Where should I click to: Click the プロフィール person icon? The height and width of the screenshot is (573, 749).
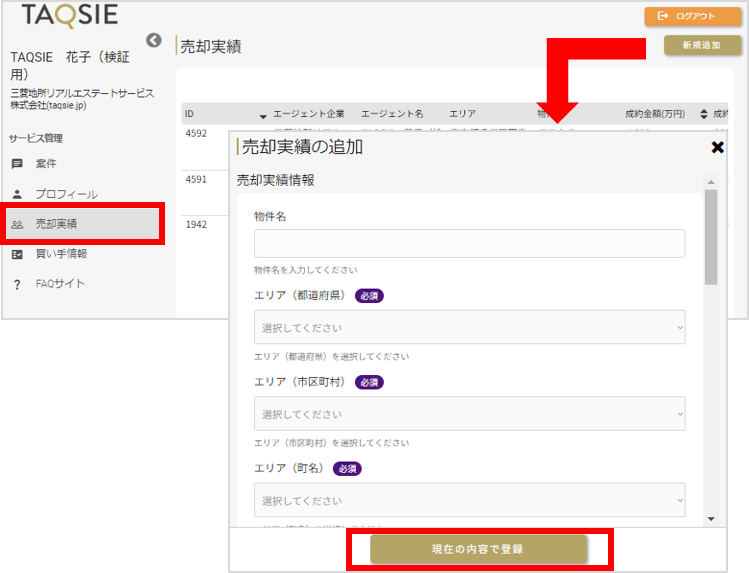point(17,194)
